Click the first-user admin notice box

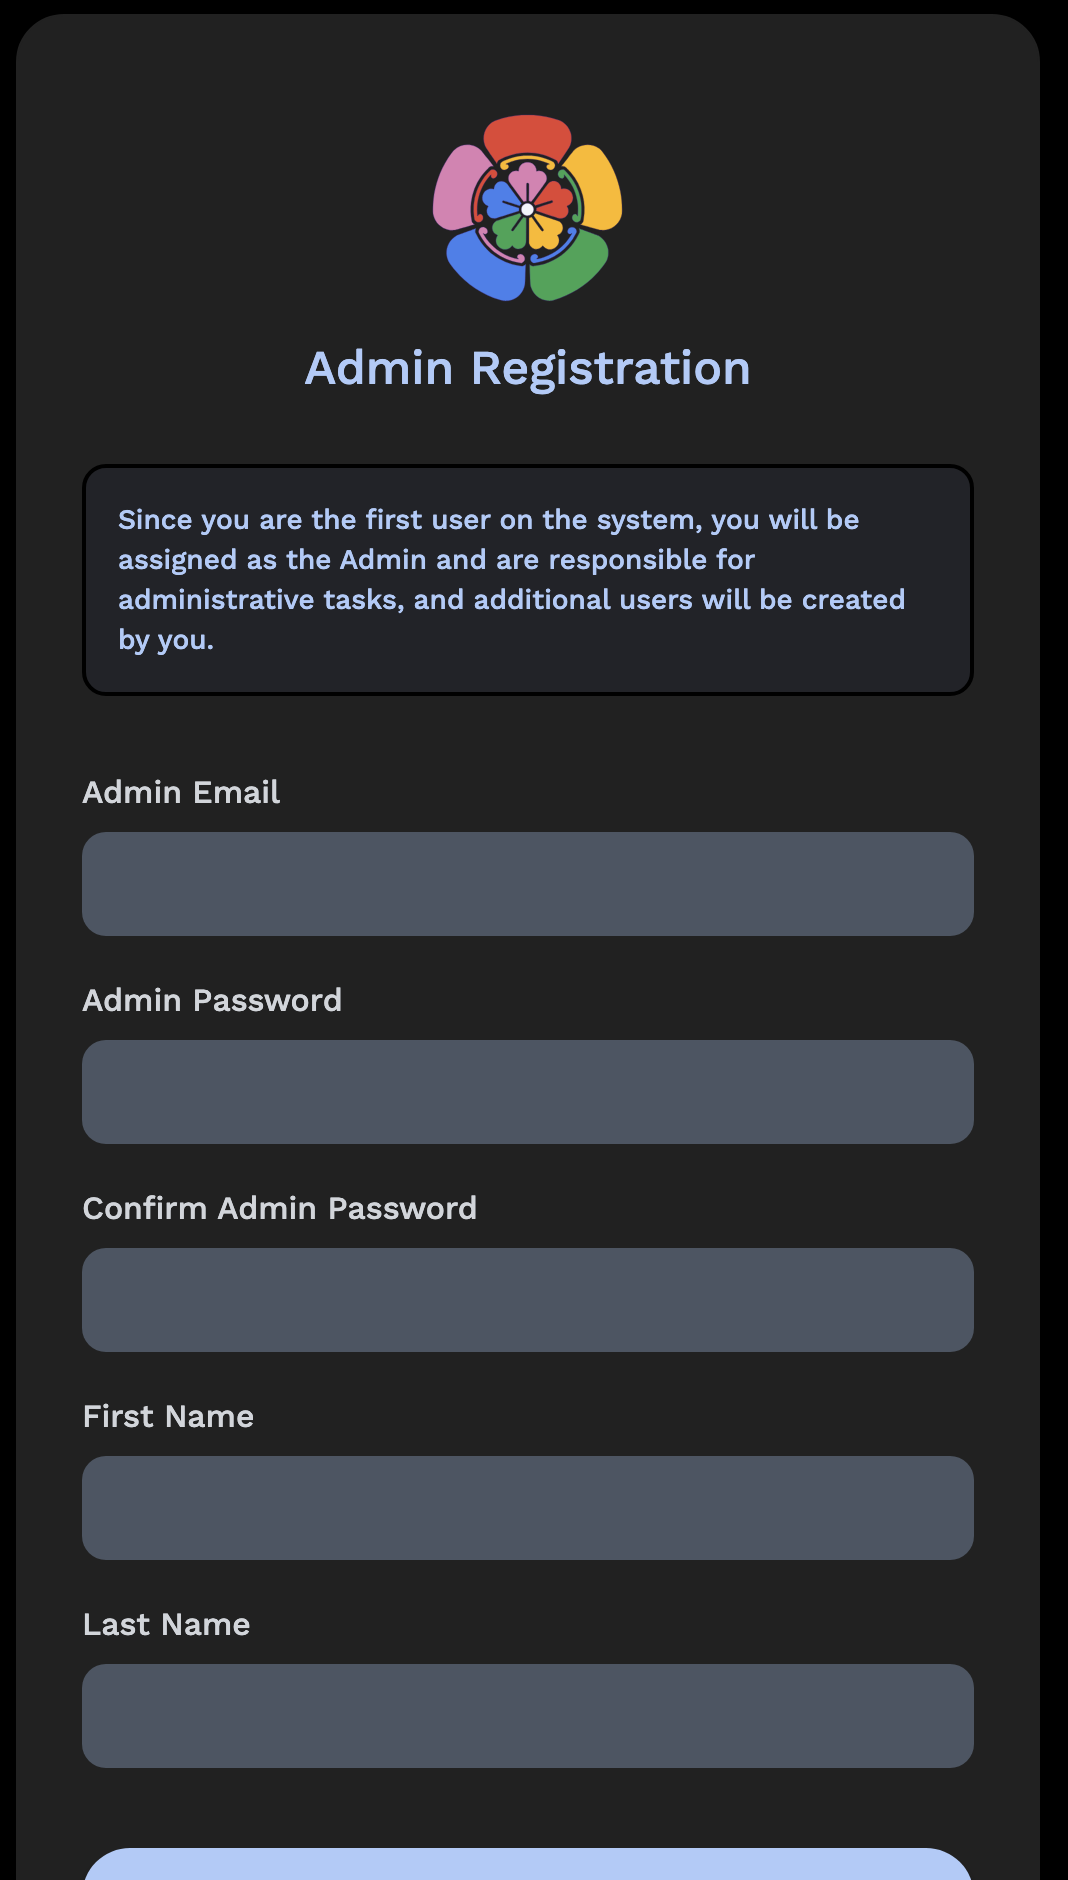[527, 579]
